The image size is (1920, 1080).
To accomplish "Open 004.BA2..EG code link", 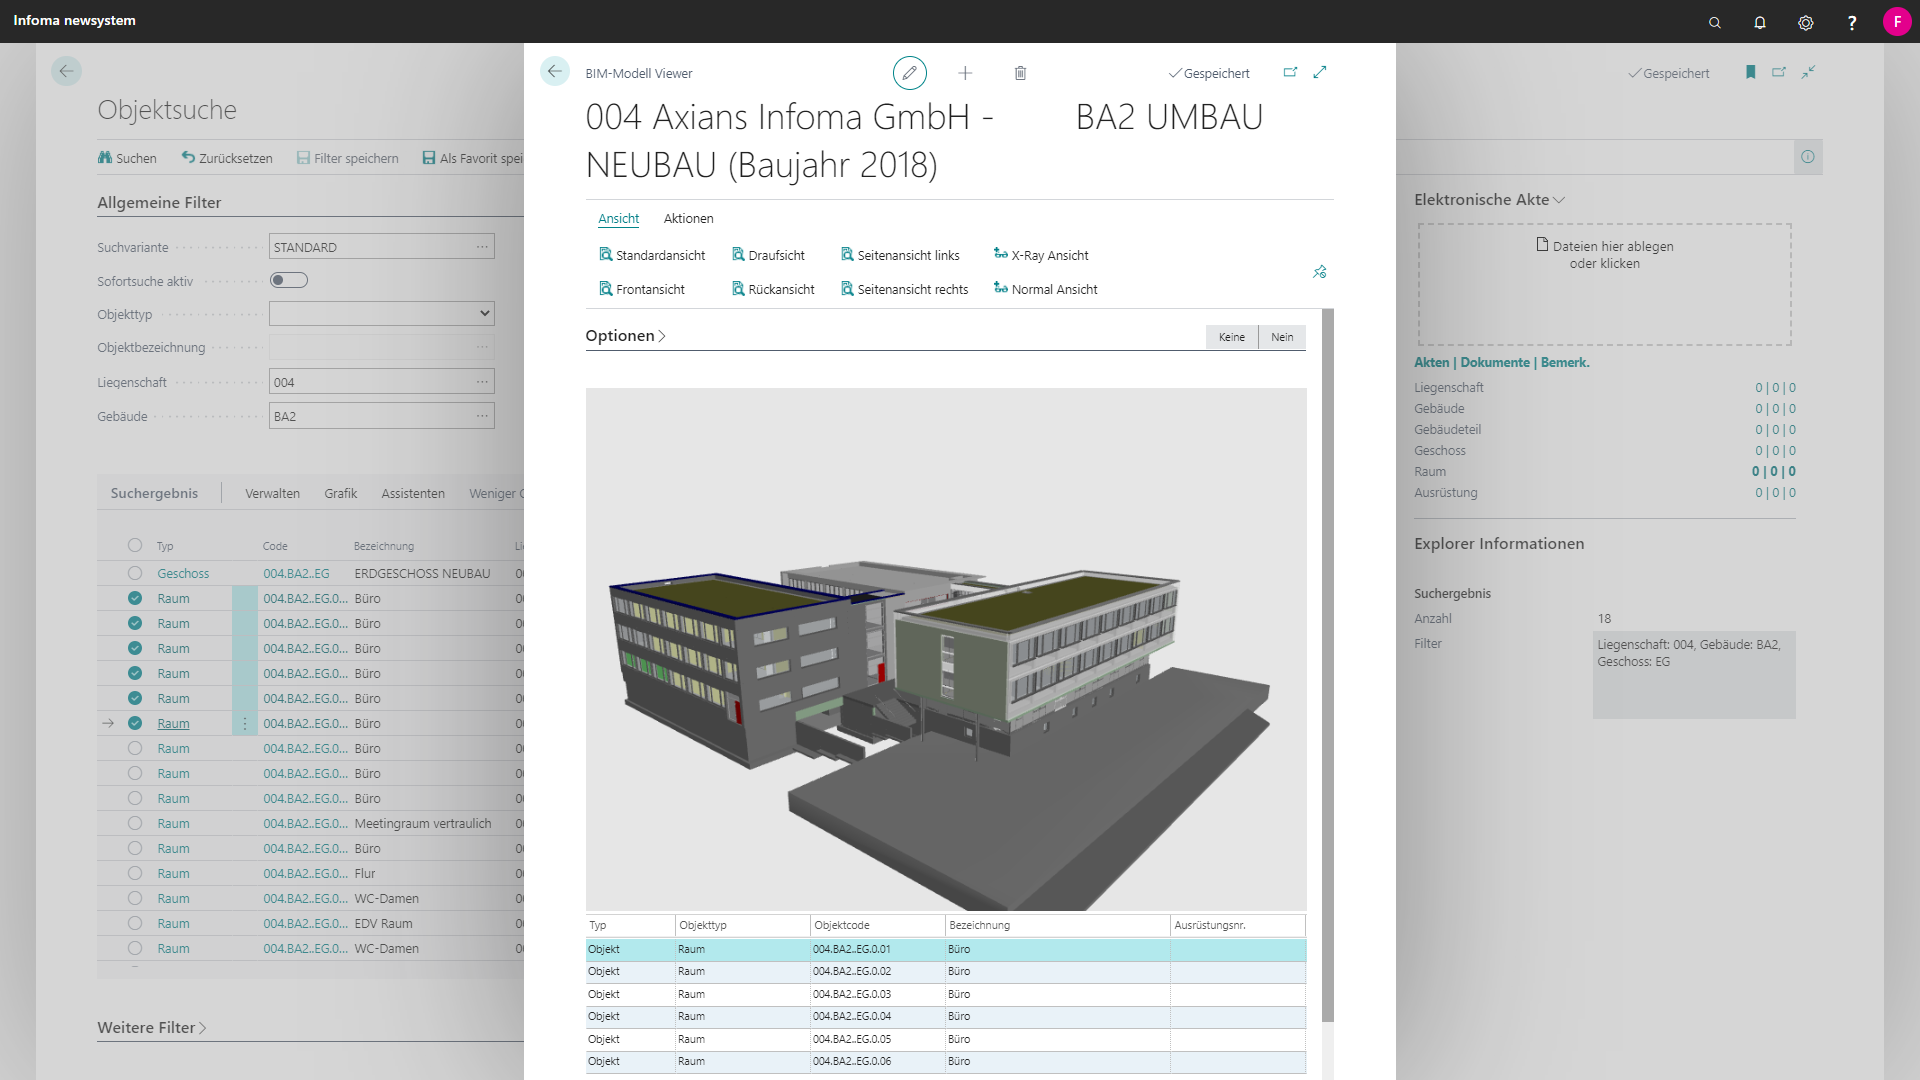I will [x=296, y=574].
